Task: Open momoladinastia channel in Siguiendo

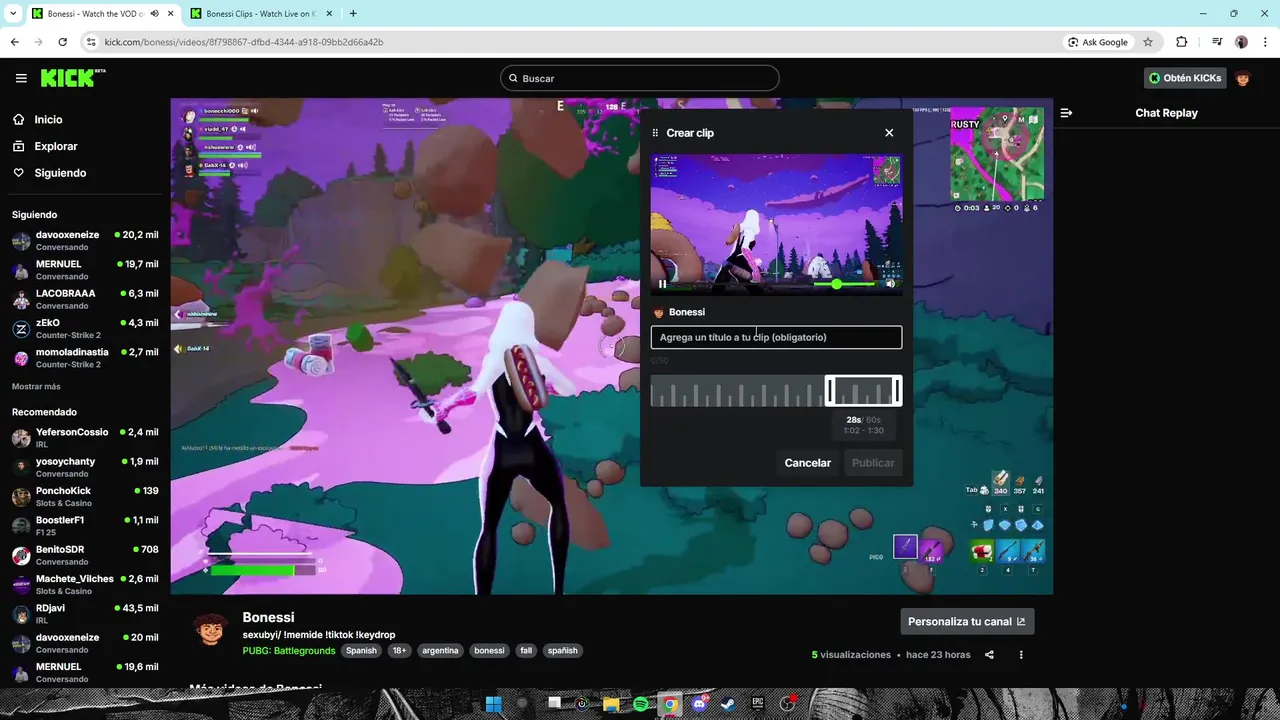Action: 85,358
